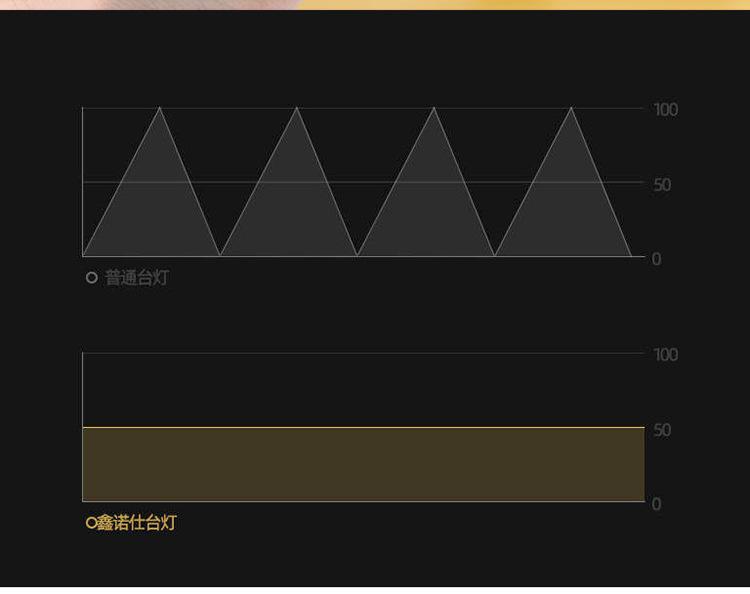
Task: Click the 0 axis label on top chart
Action: point(656,259)
